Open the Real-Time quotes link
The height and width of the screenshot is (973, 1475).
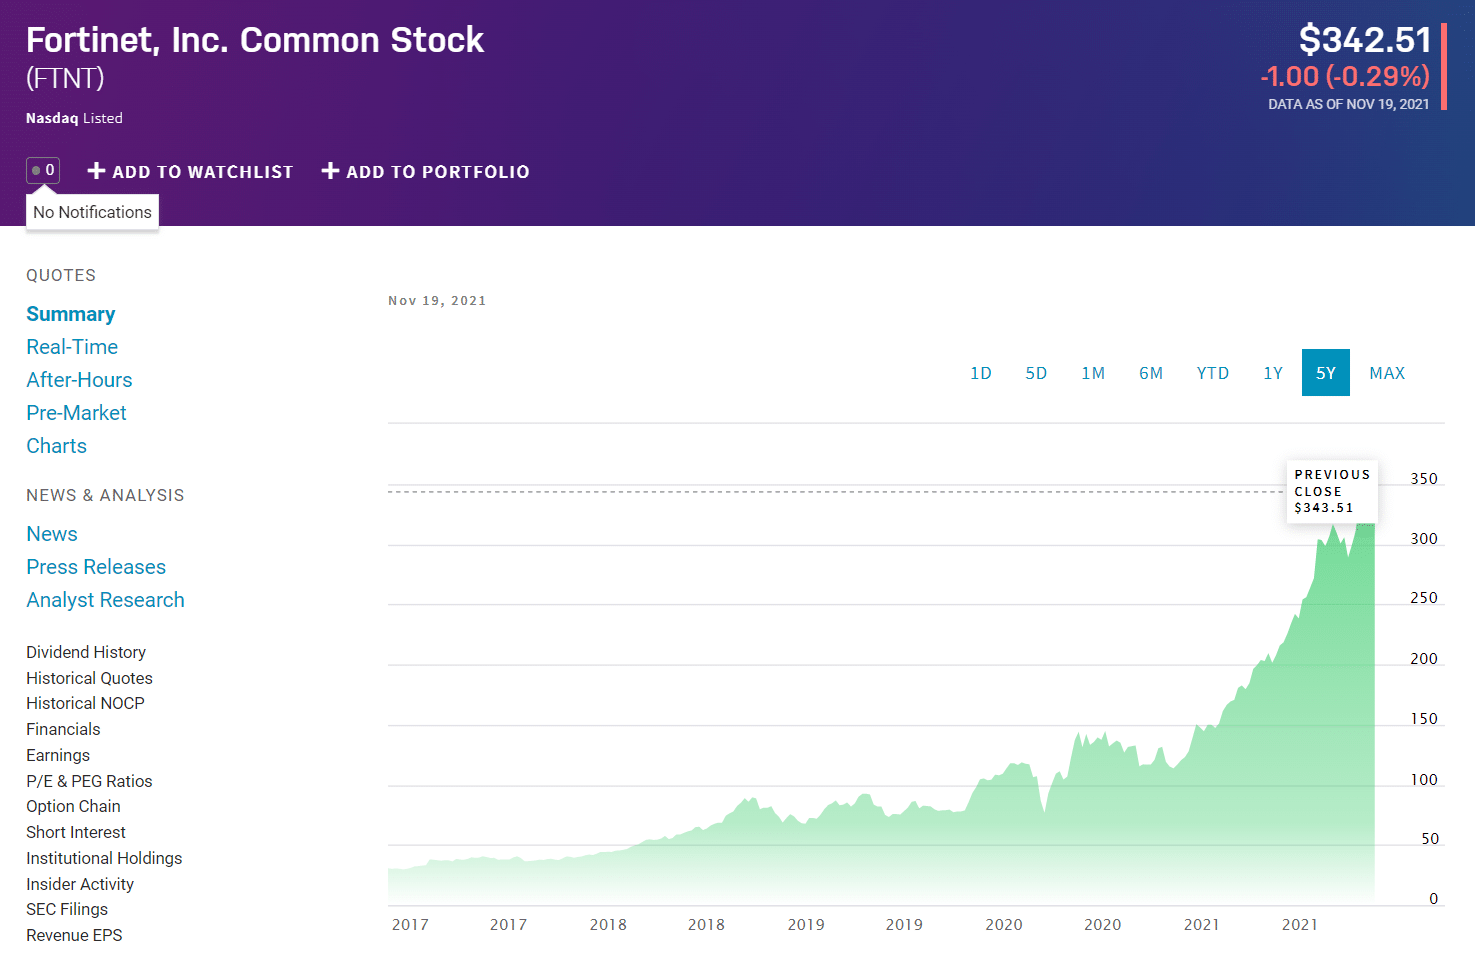pyautogui.click(x=72, y=347)
